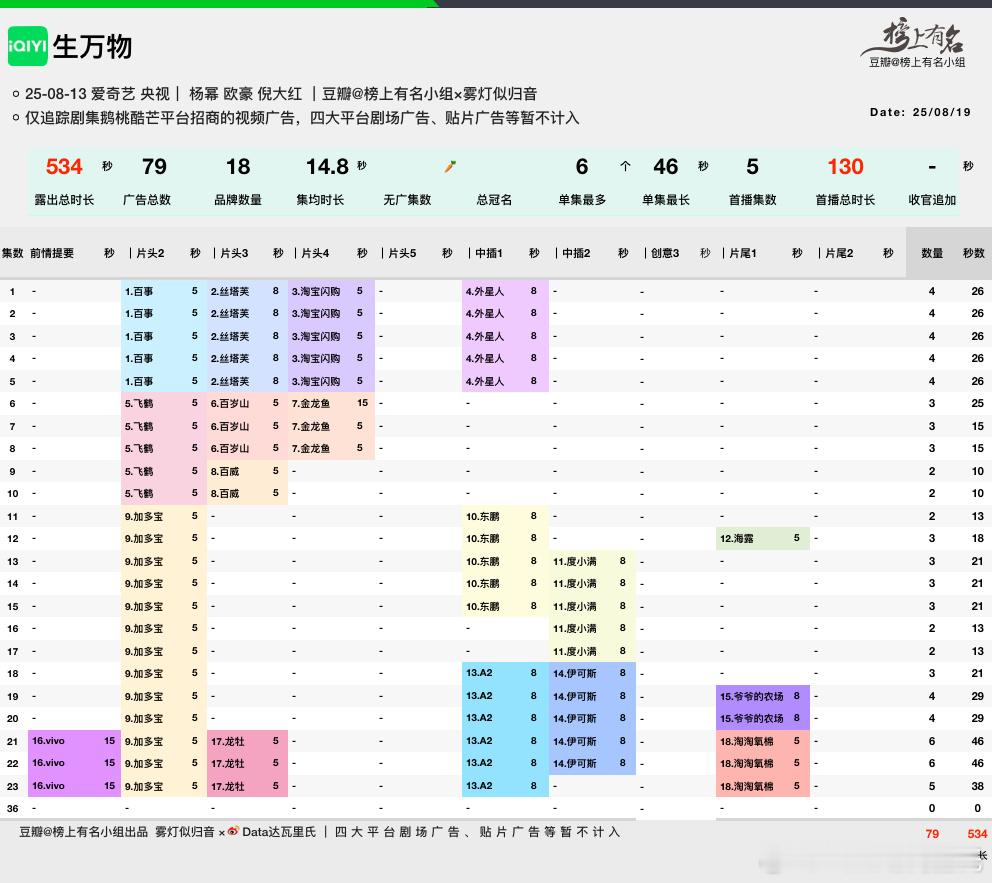Click the 中插1 column header
Screen dimensions: 992x883
tap(489, 253)
